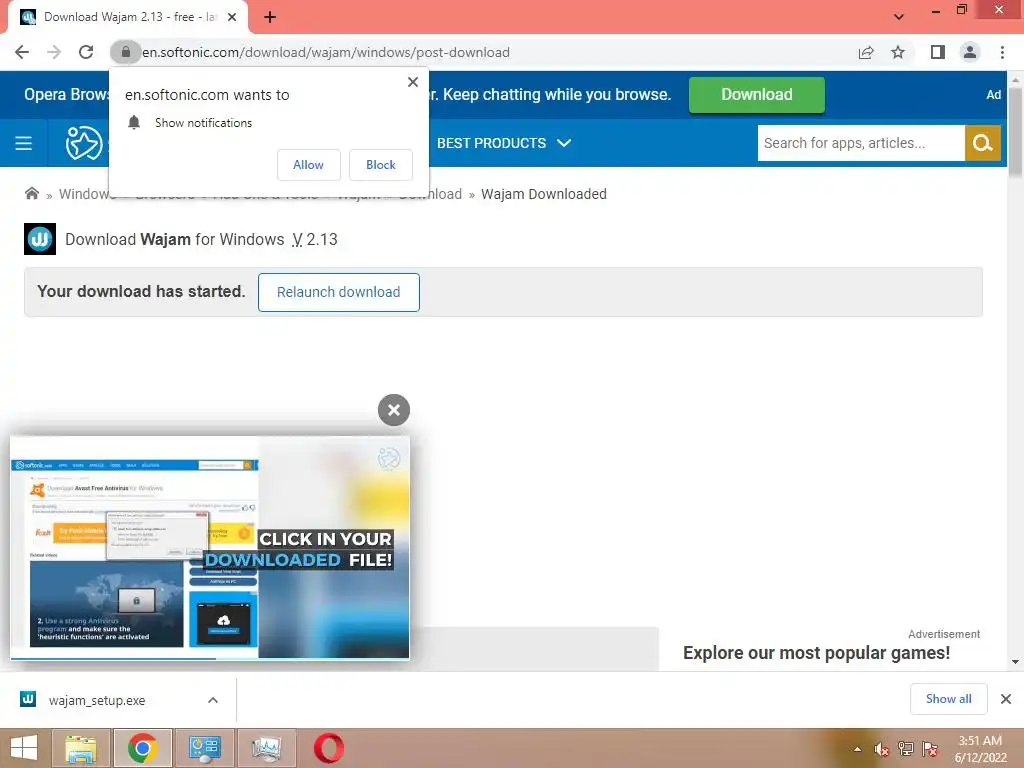1024x768 pixels.
Task: Go back to the previous page
Action: [22, 52]
